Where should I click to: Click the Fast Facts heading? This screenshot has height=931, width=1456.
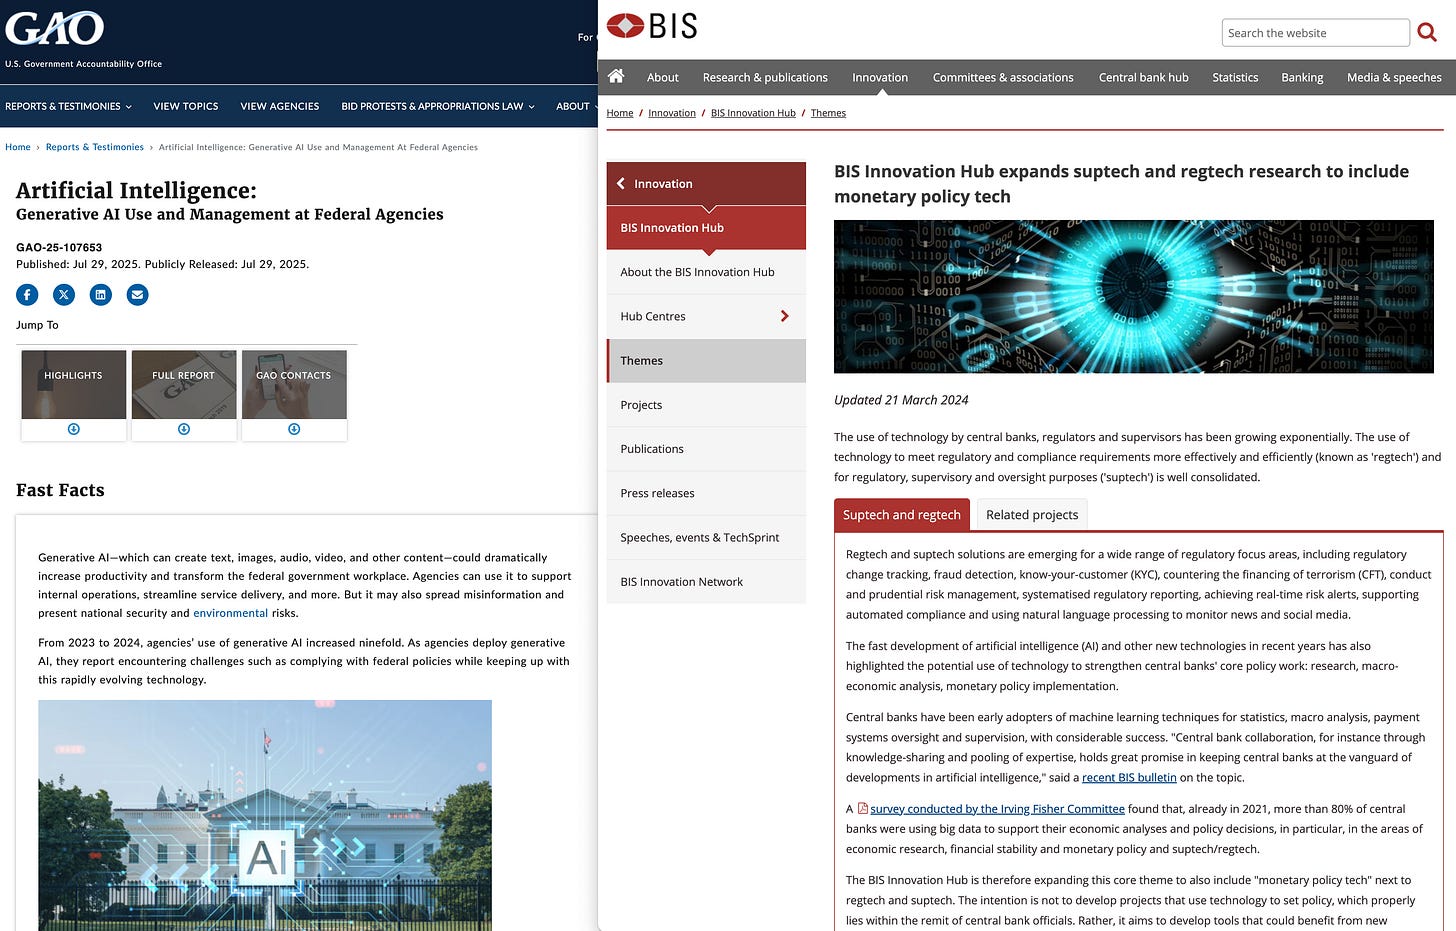(x=60, y=490)
